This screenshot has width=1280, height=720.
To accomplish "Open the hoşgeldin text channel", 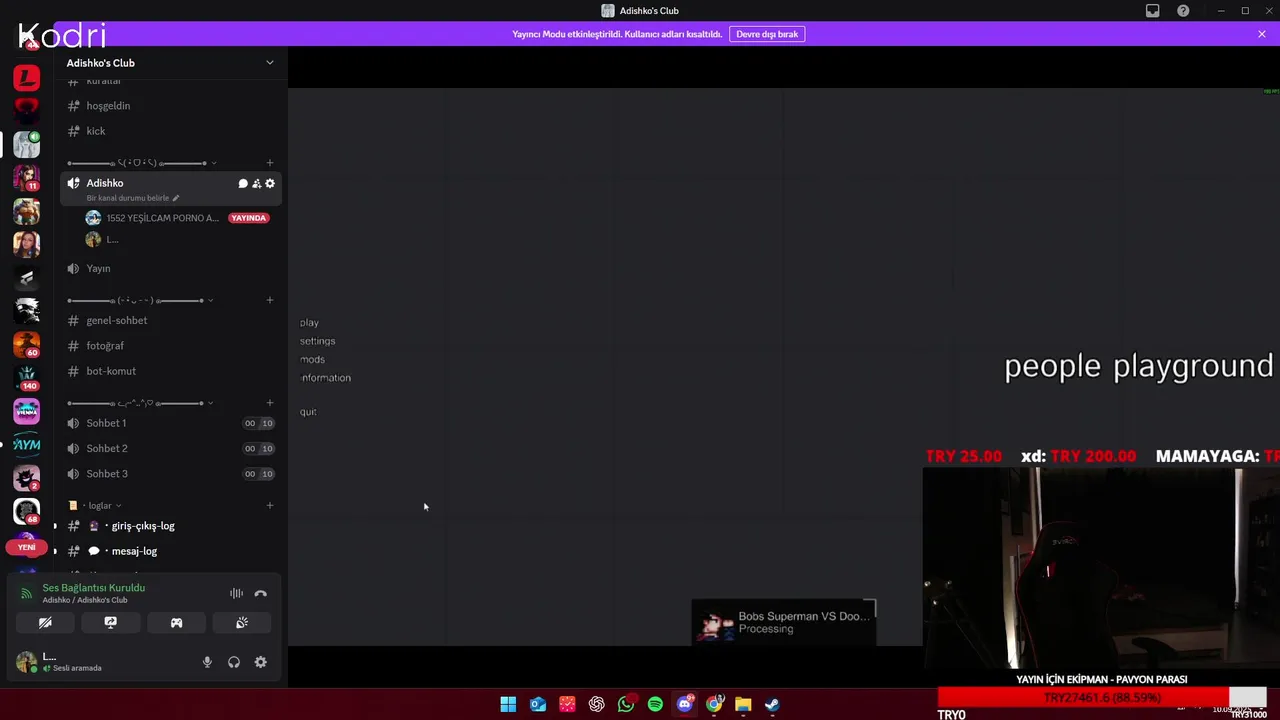I will (170, 106).
